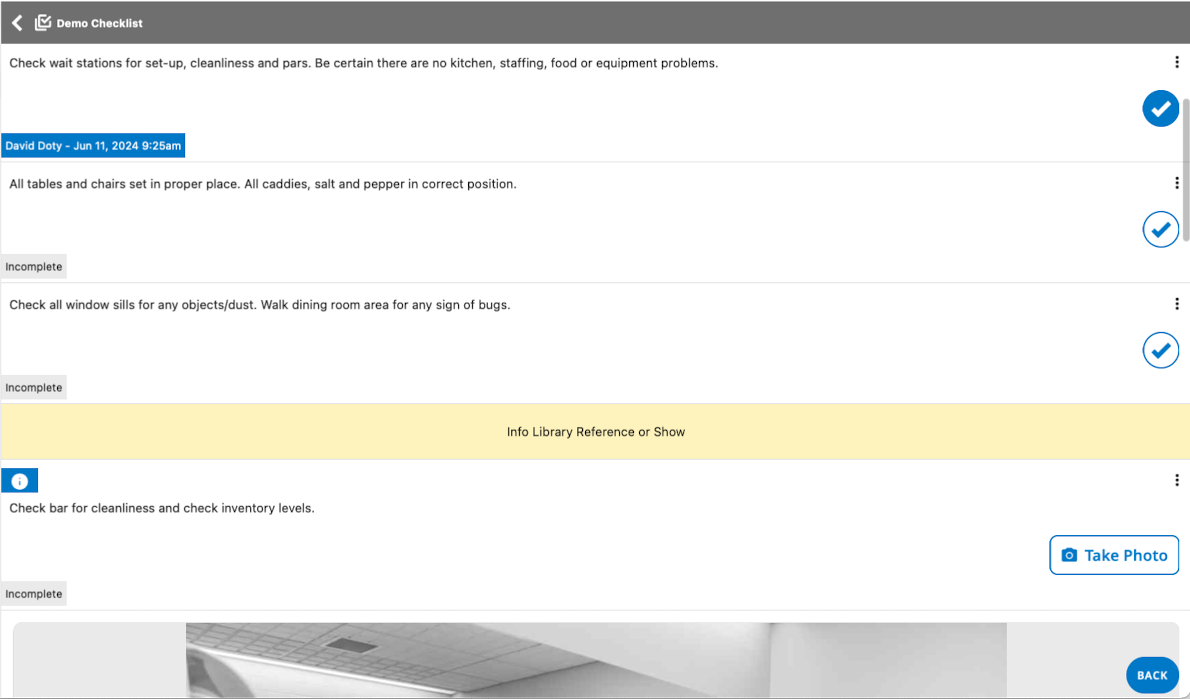The height and width of the screenshot is (699, 1190).
Task: Click Incomplete status under bar cleanliness task
Action: [x=34, y=594]
